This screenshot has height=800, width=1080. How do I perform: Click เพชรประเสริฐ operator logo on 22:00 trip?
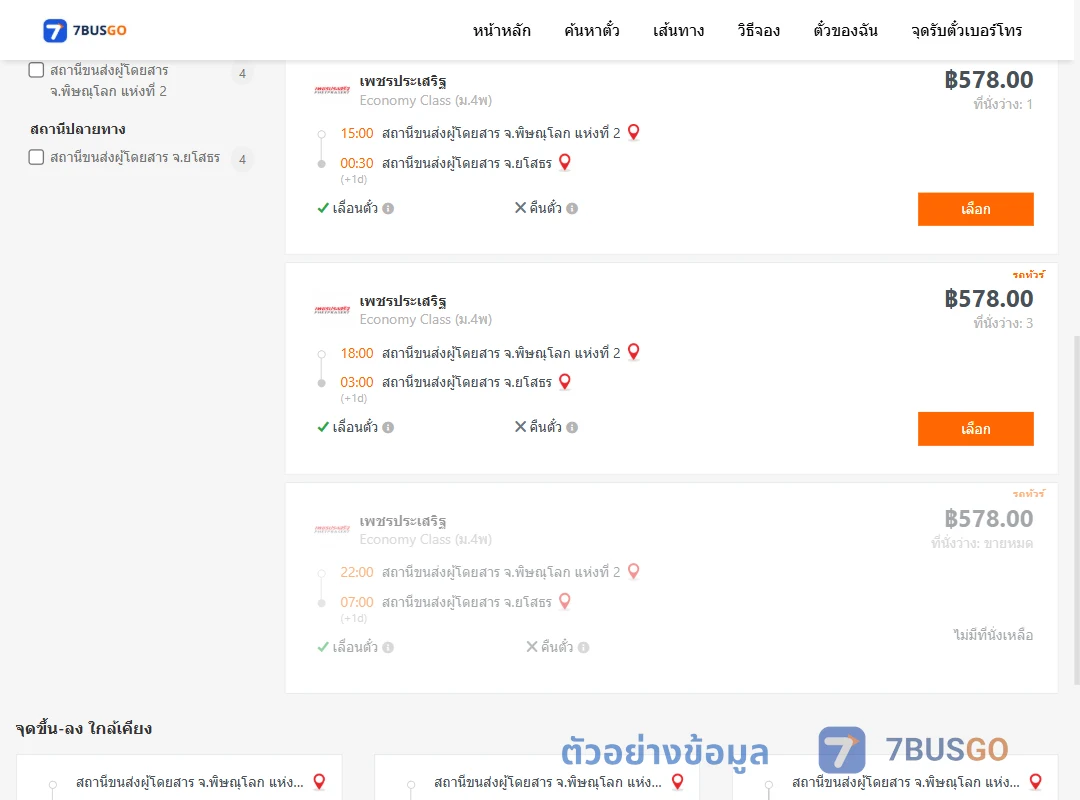(x=332, y=529)
